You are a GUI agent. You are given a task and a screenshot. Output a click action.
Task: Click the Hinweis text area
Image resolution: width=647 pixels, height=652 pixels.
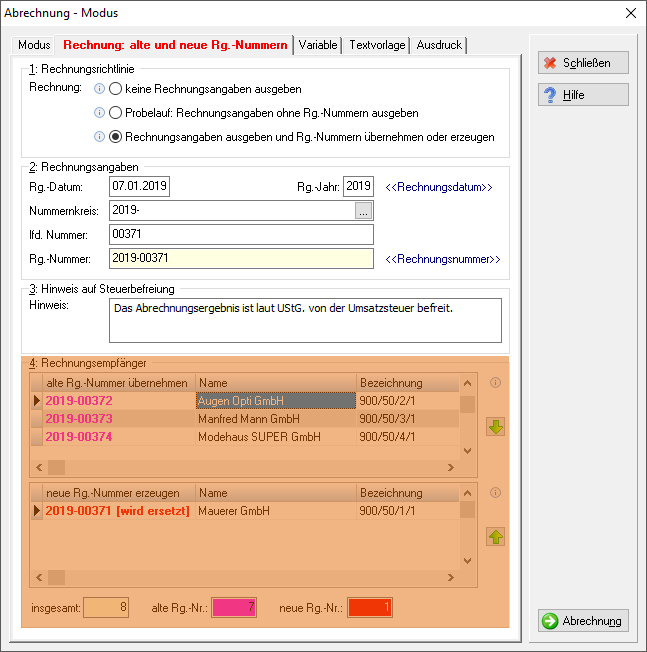pyautogui.click(x=305, y=321)
